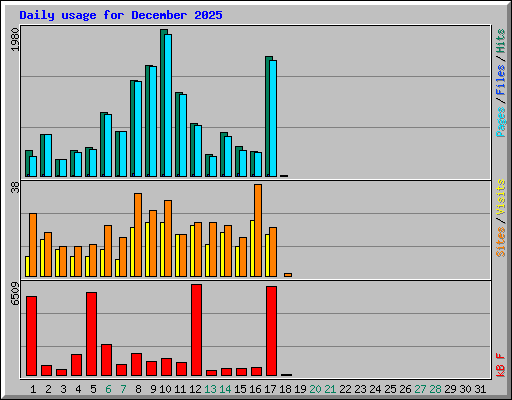The height and width of the screenshot is (400, 512).
Task: Click the red KB bar for day 8
Action: (x=136, y=365)
